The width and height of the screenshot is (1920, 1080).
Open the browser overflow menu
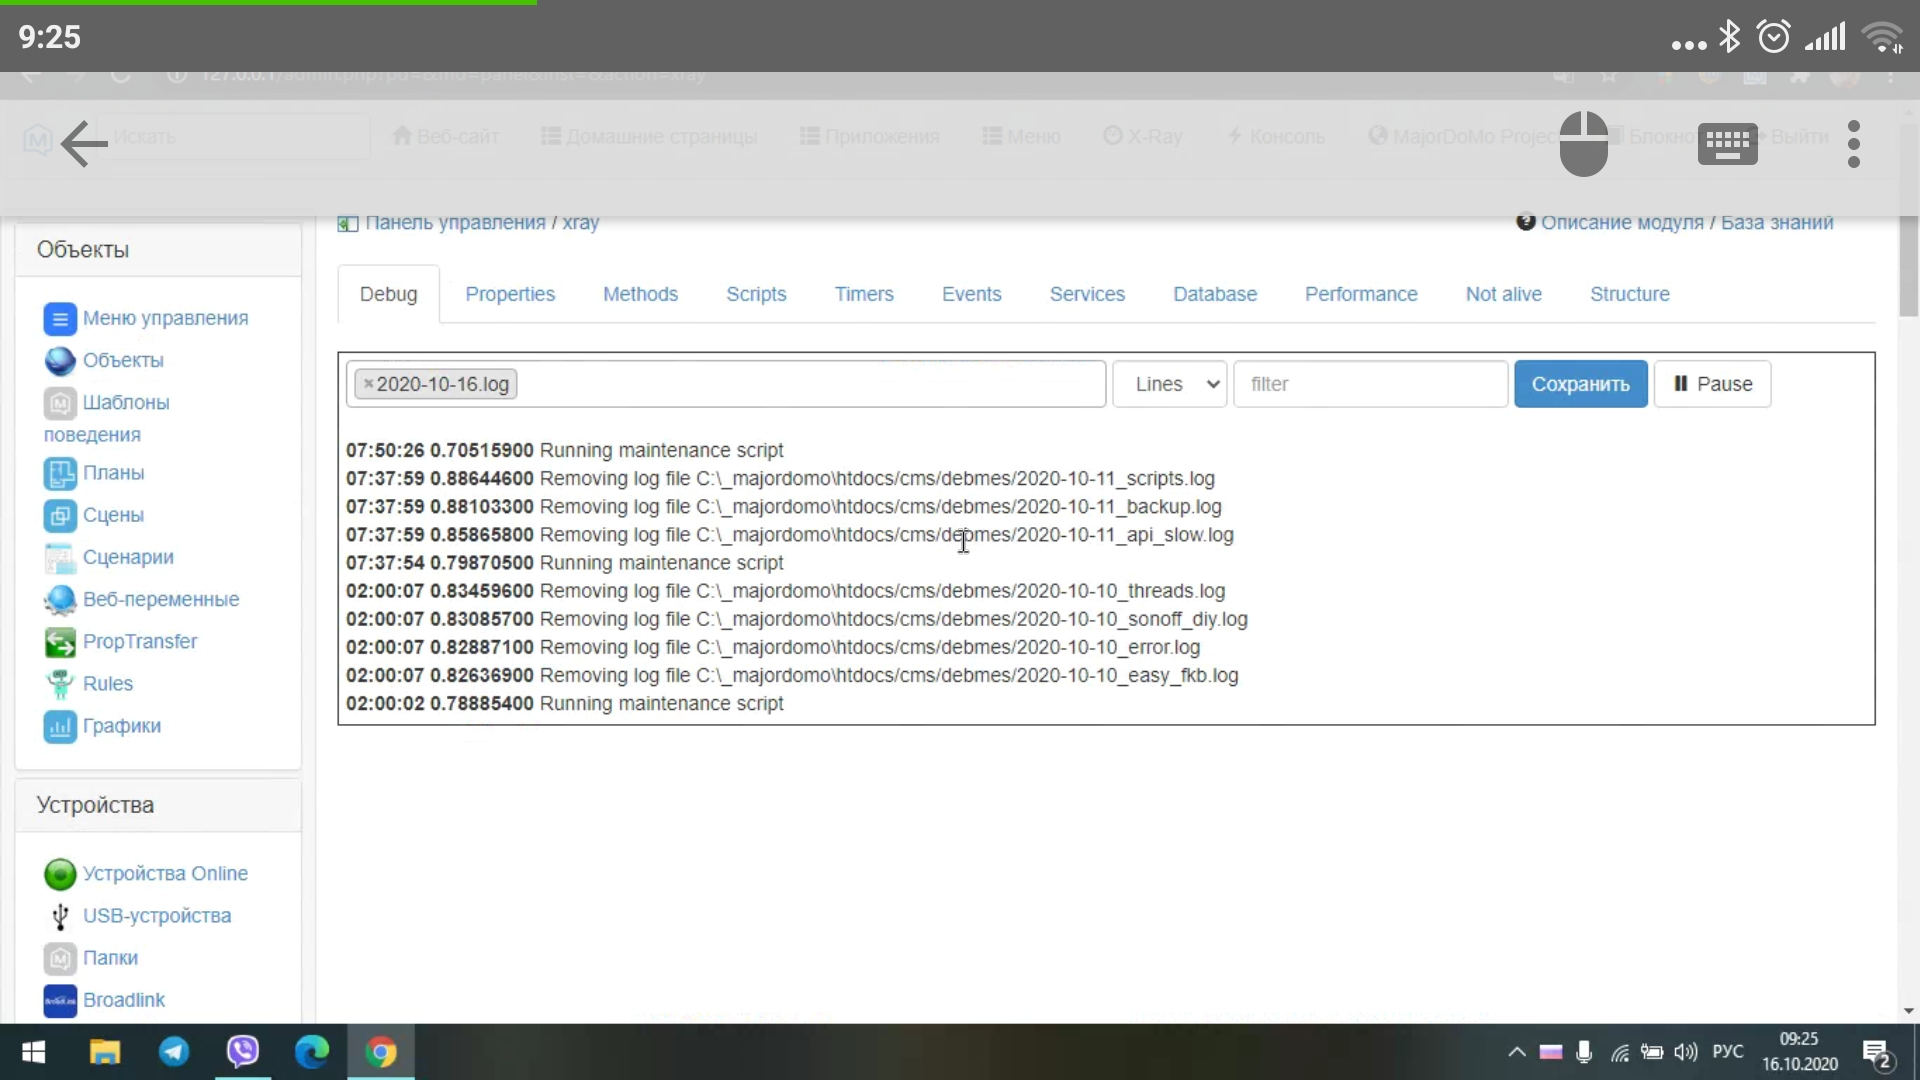(x=1853, y=143)
